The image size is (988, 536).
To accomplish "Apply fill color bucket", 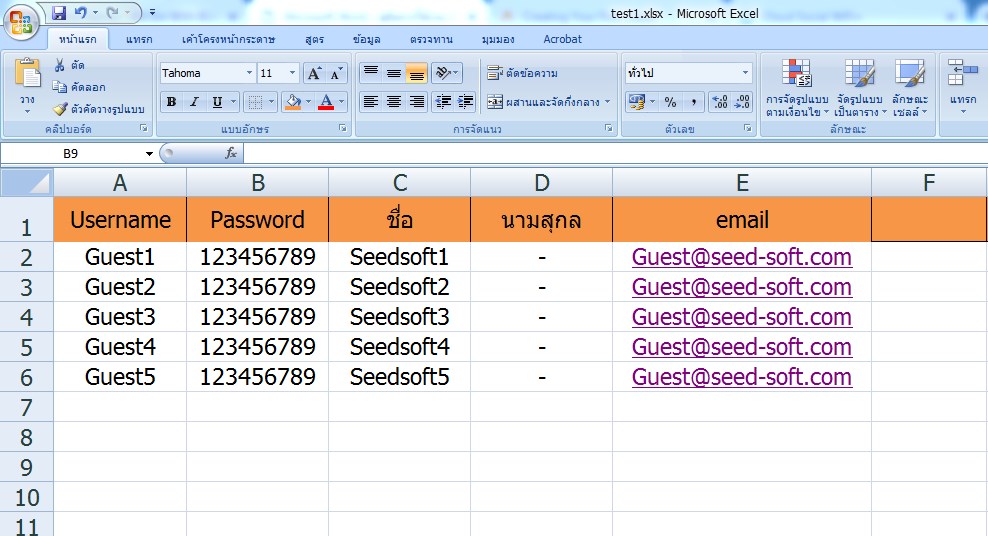I will coord(293,101).
